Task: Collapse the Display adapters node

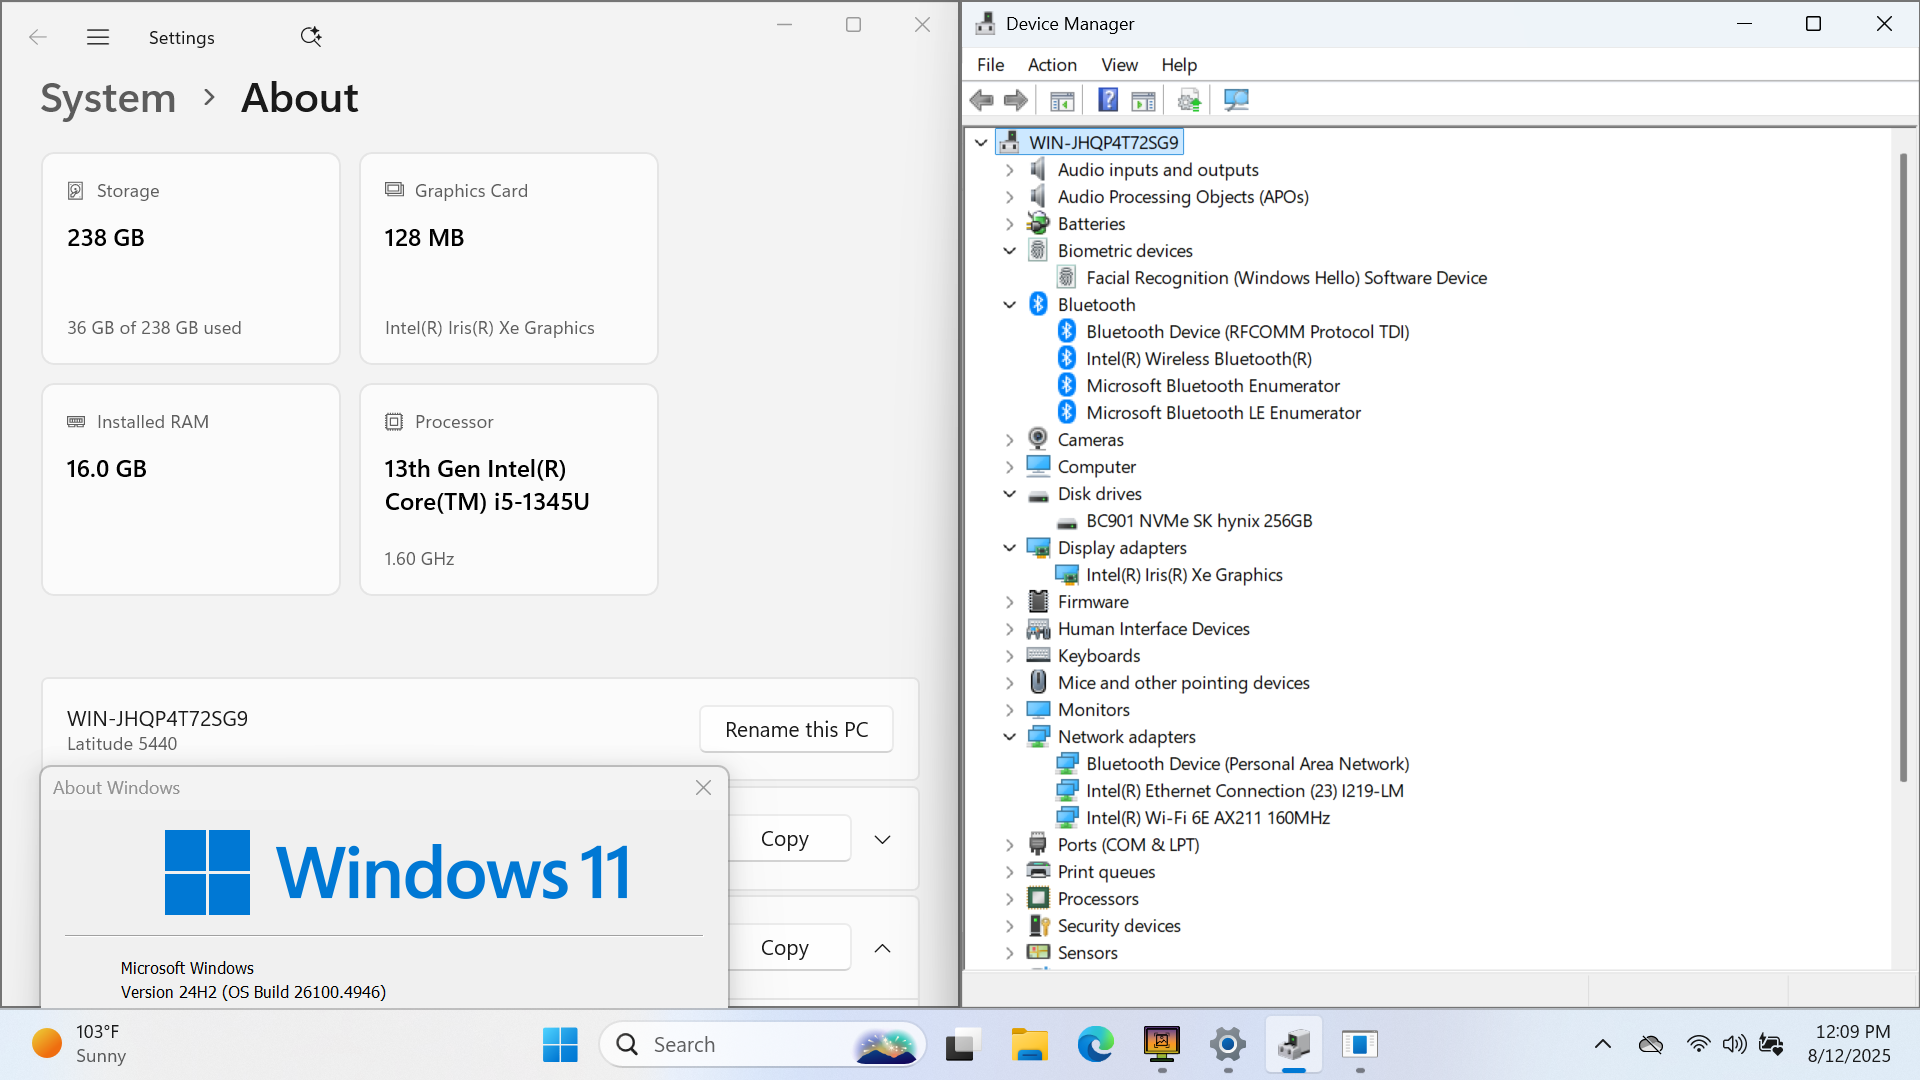Action: (1010, 548)
